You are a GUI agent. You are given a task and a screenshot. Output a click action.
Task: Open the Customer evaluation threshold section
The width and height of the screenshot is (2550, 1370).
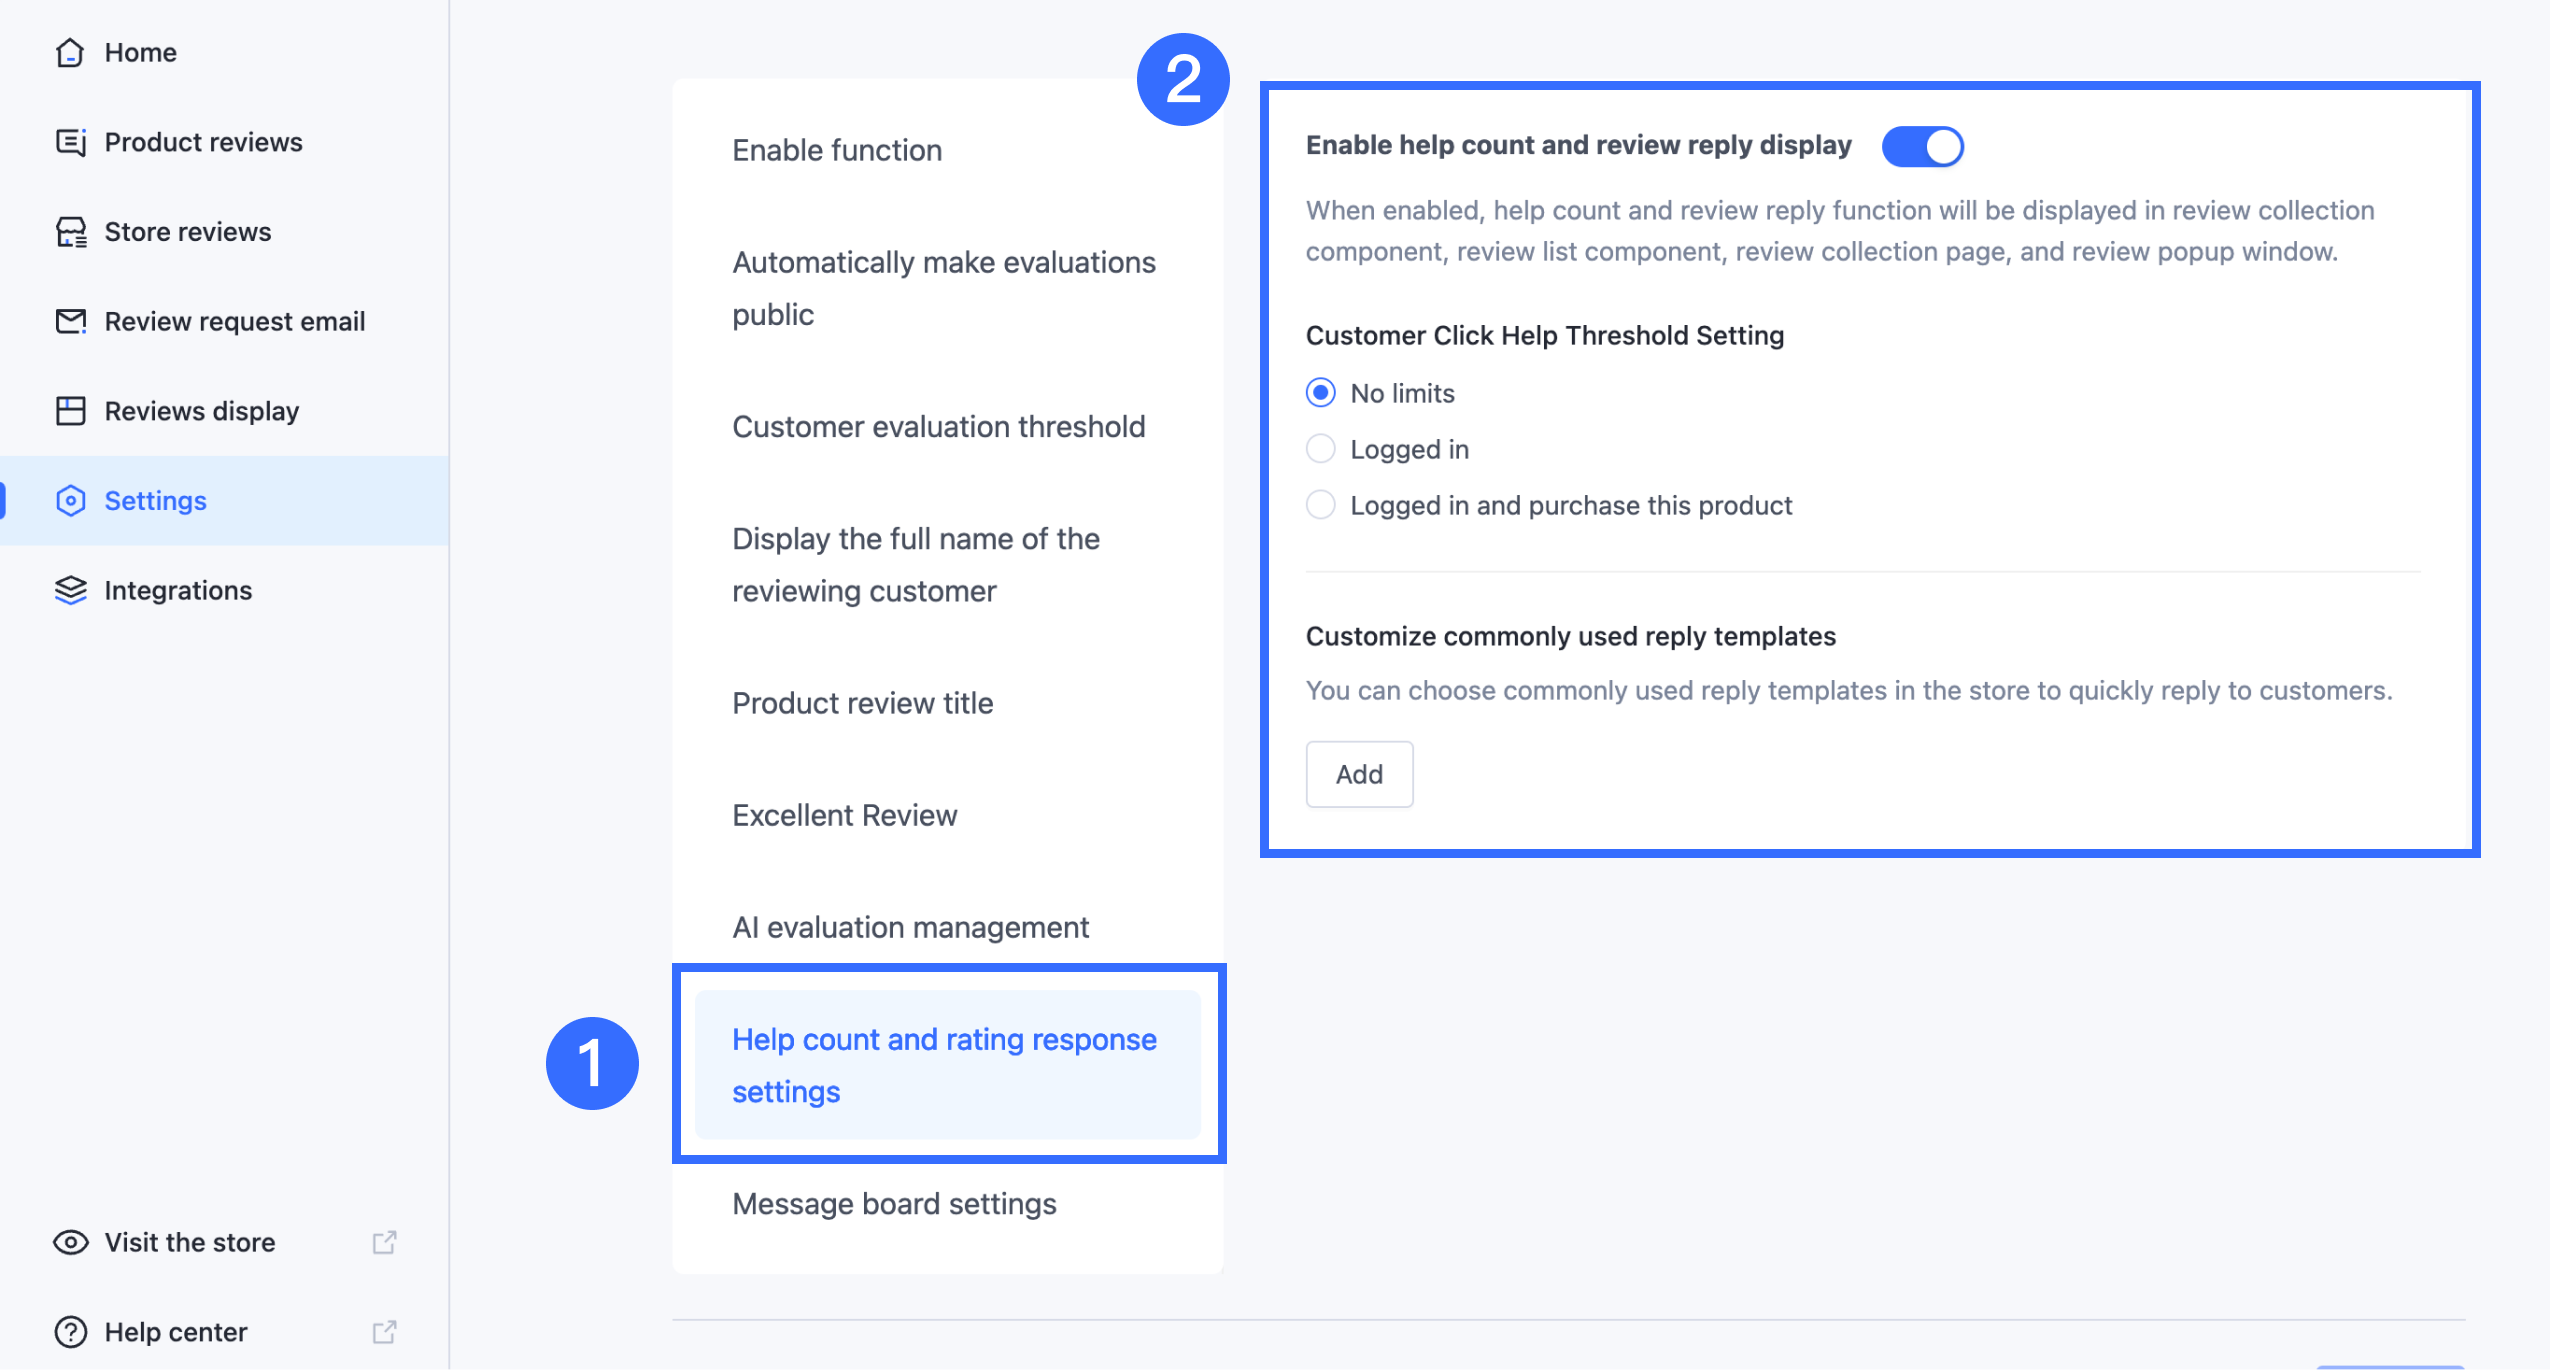click(938, 427)
